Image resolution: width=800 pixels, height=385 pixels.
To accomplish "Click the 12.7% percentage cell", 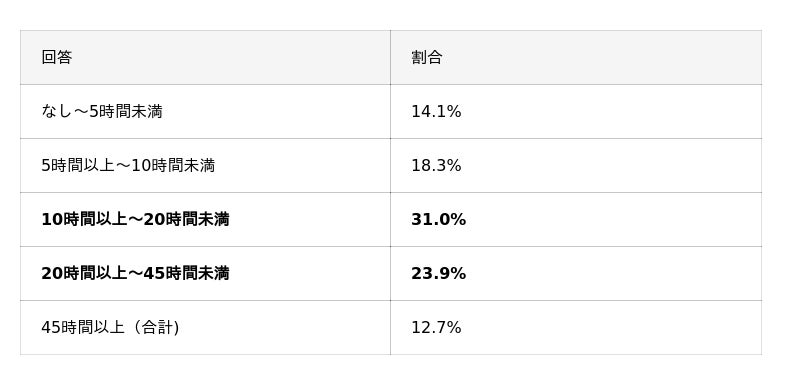I will coord(436,327).
